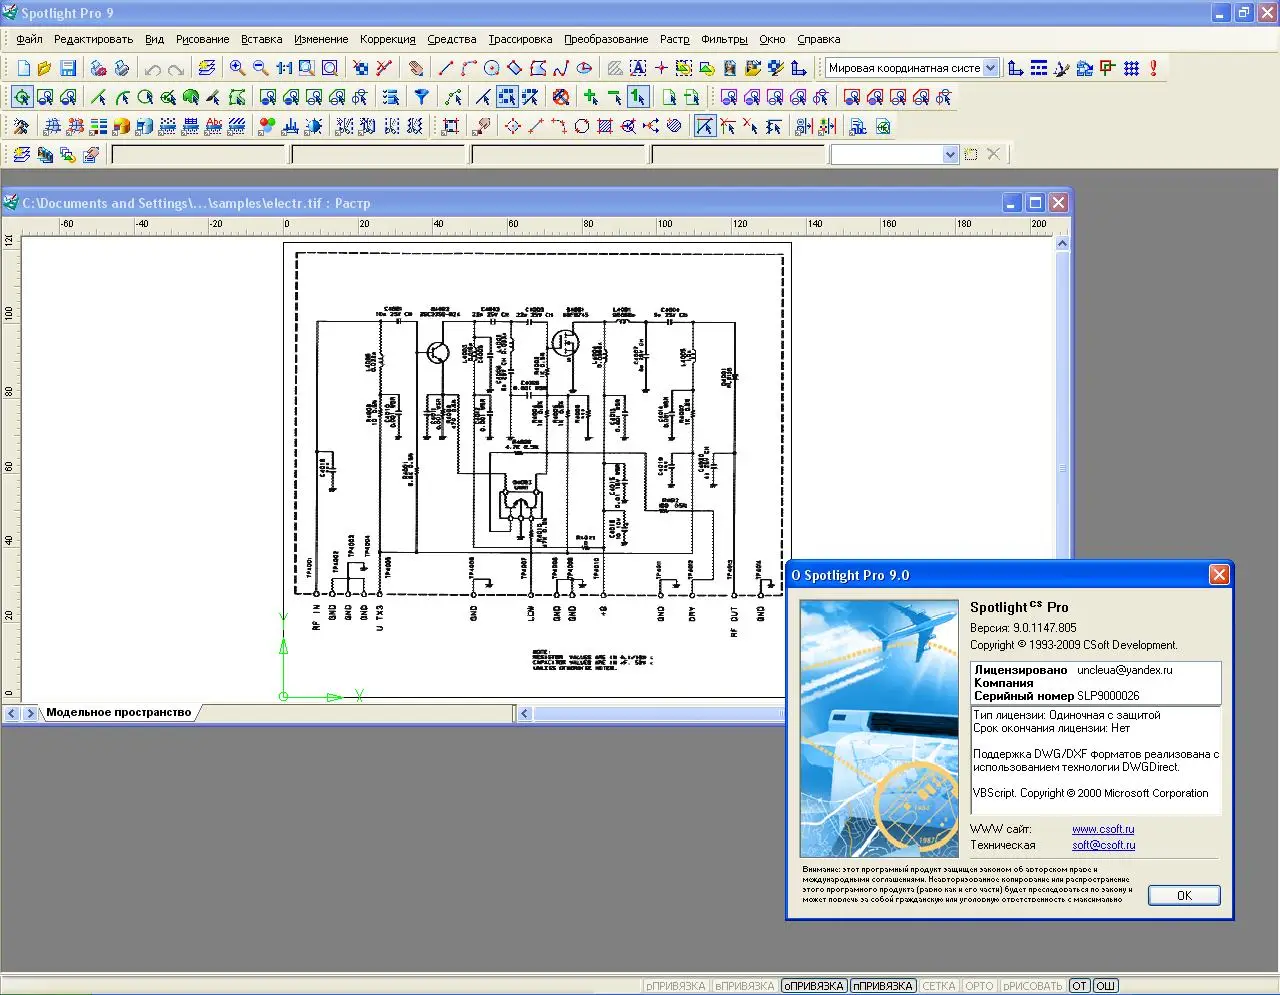Open the Мировая координатная система dropdown

coord(990,68)
